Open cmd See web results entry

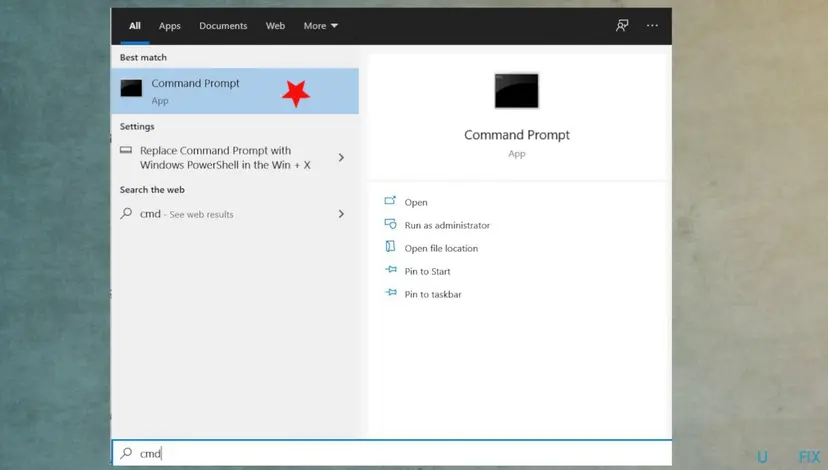235,214
